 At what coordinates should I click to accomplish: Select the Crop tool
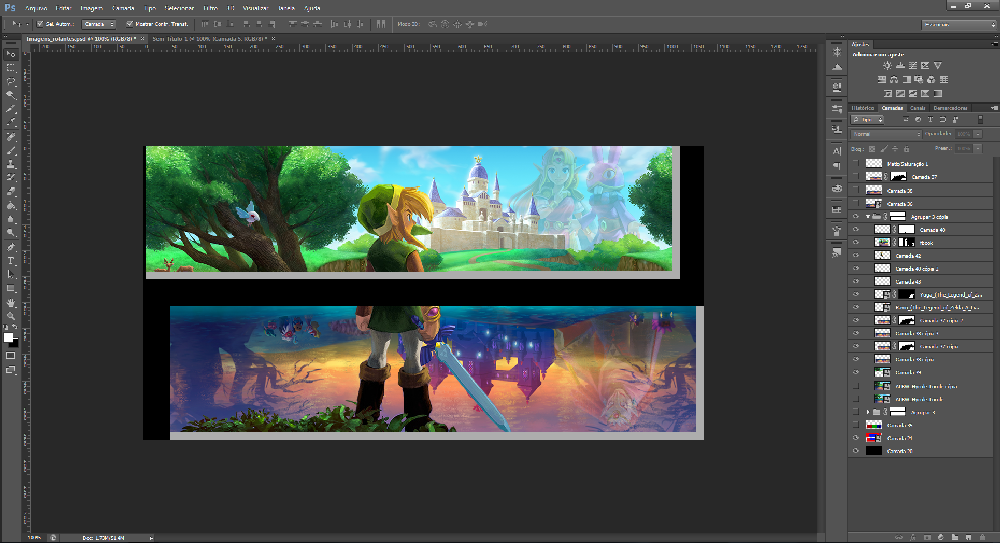(x=11, y=109)
